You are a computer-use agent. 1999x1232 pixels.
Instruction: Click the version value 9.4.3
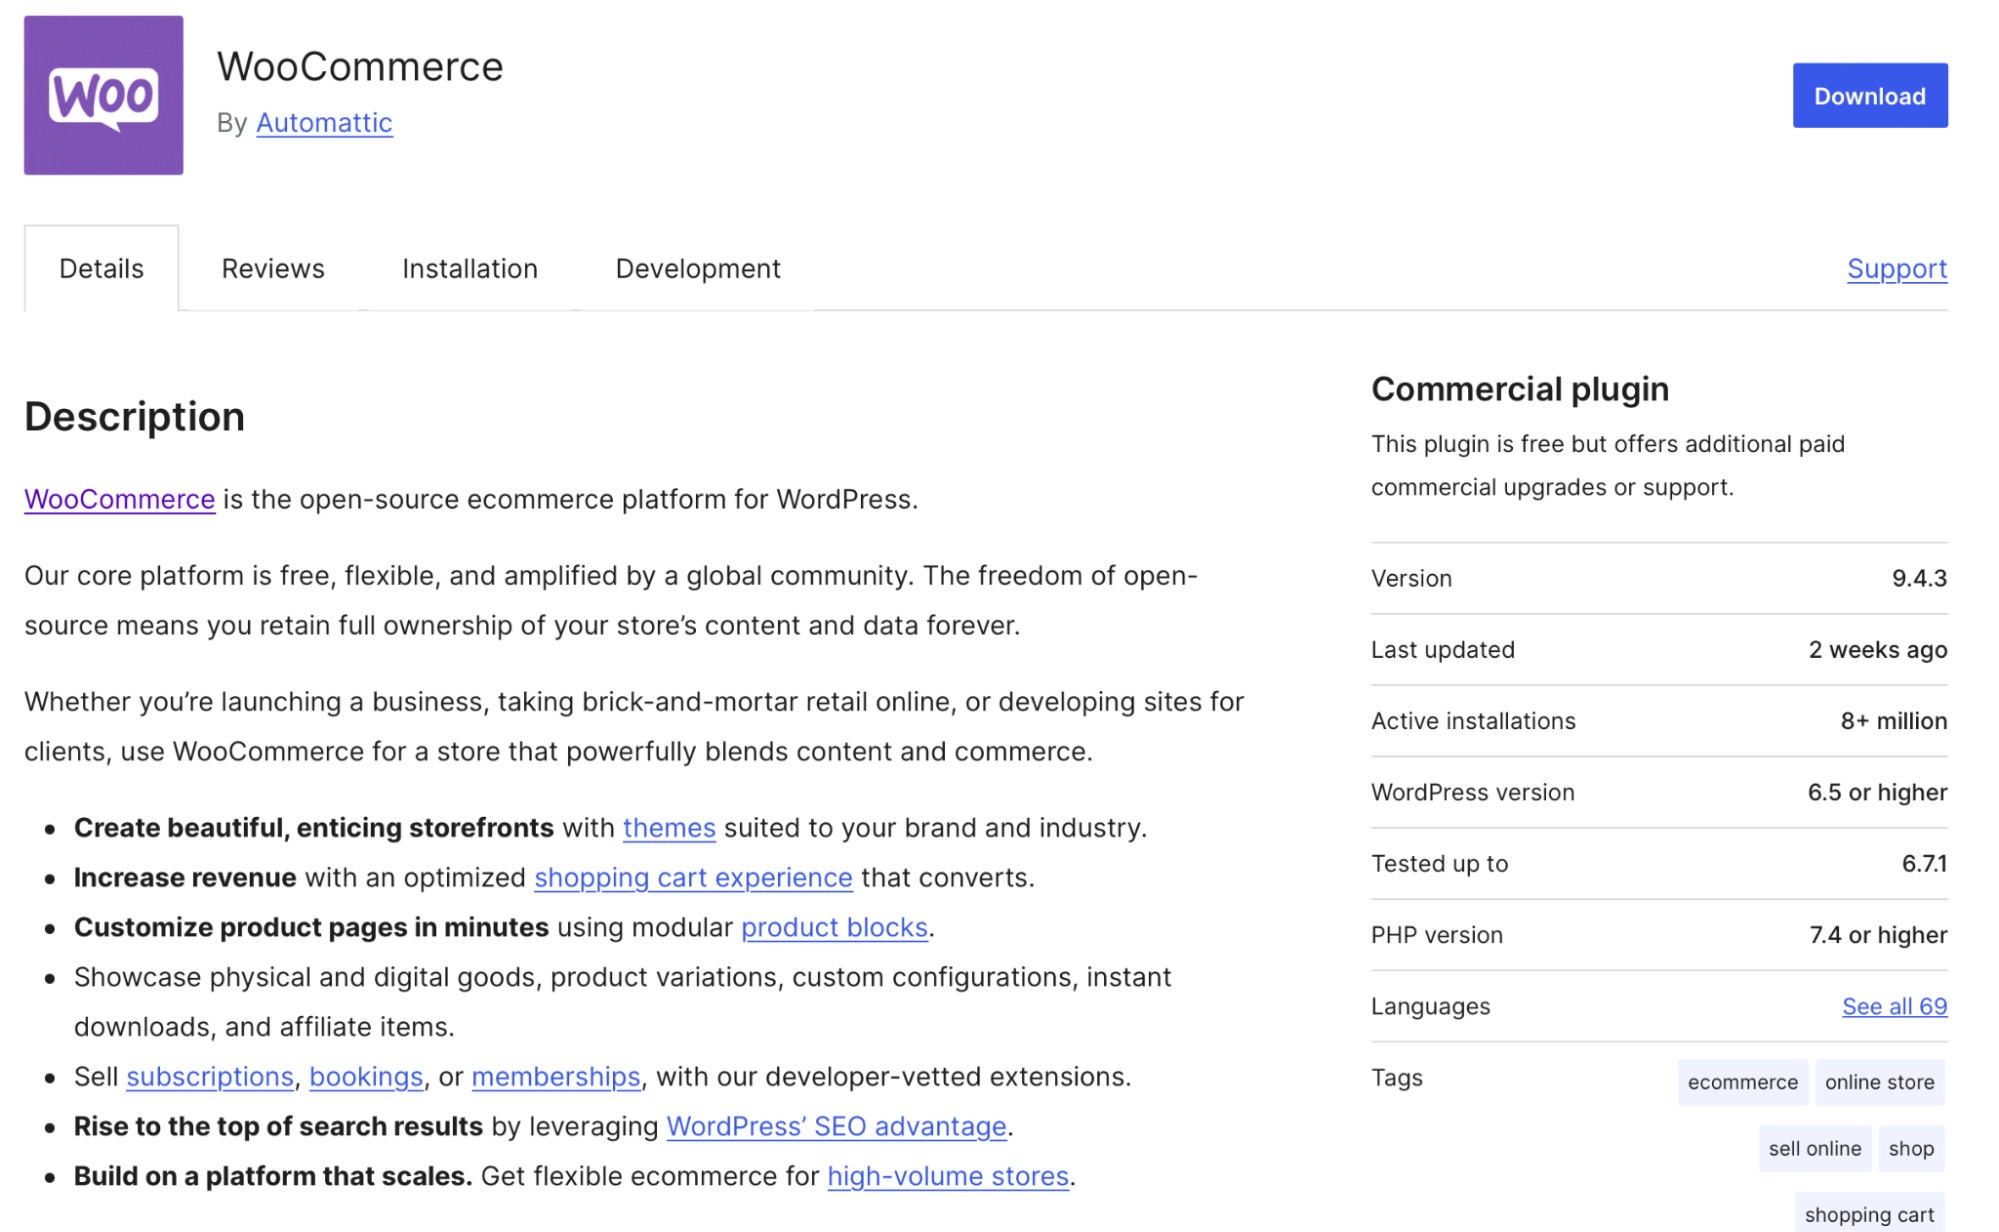(1919, 578)
